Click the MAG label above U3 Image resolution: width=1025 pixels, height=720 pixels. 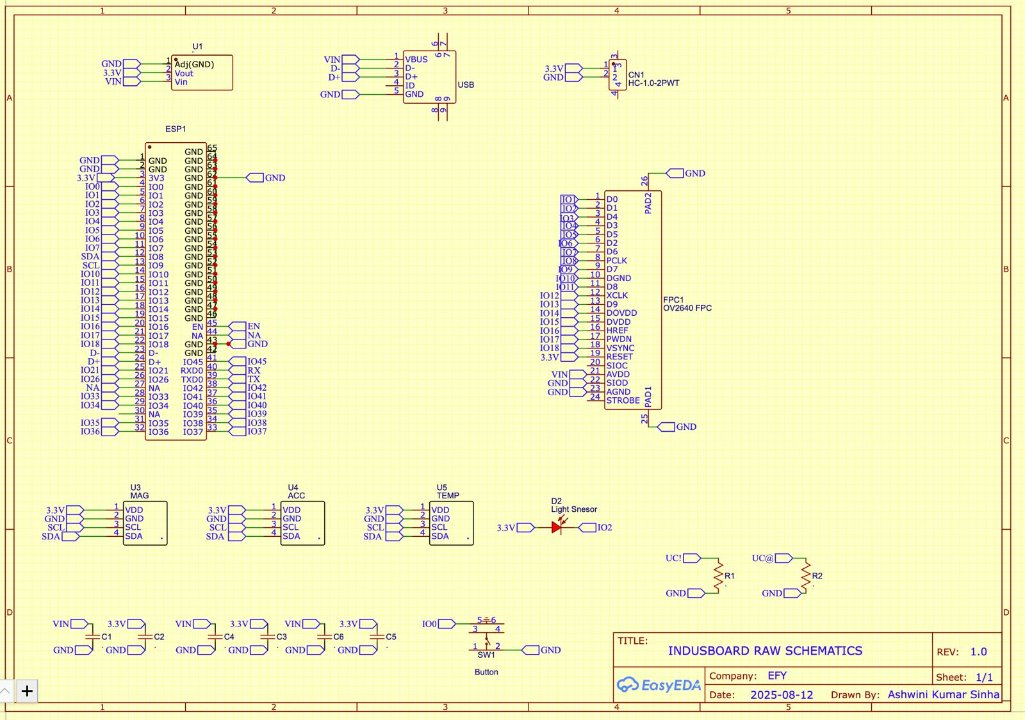[x=139, y=496]
